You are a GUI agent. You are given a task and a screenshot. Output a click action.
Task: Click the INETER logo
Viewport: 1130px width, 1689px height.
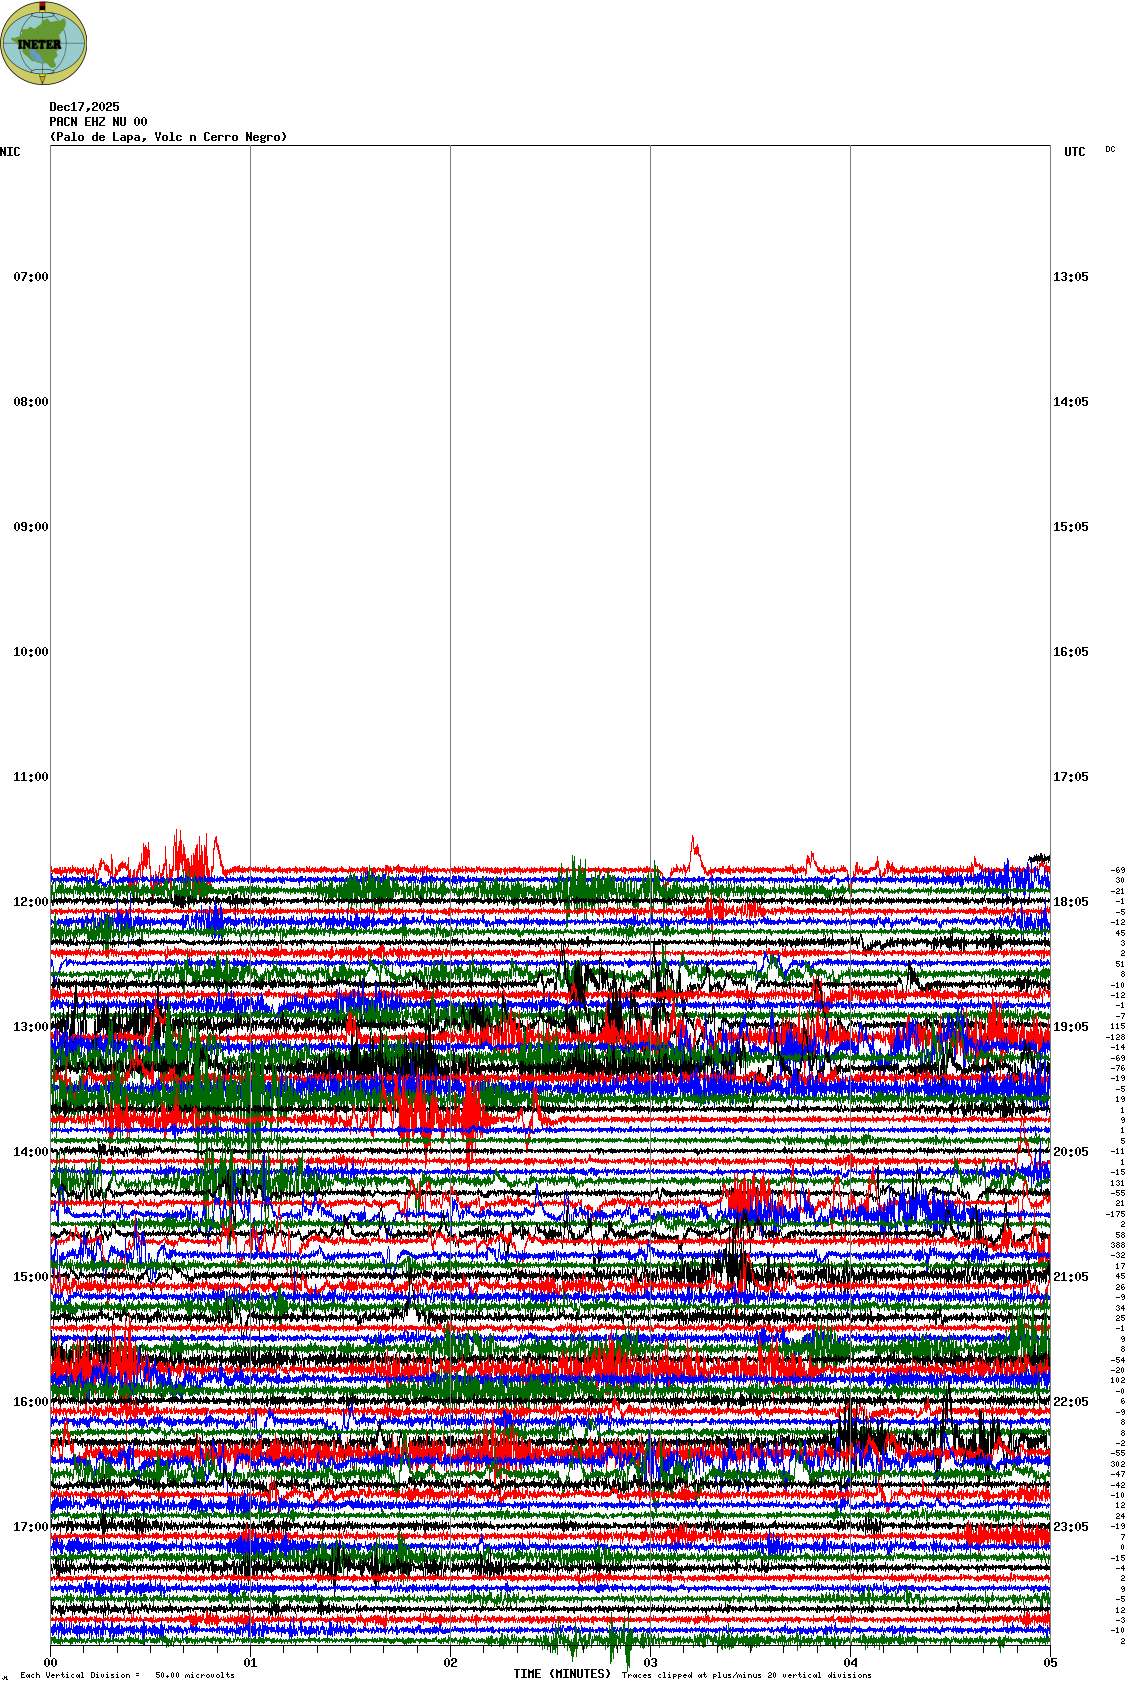(x=43, y=43)
